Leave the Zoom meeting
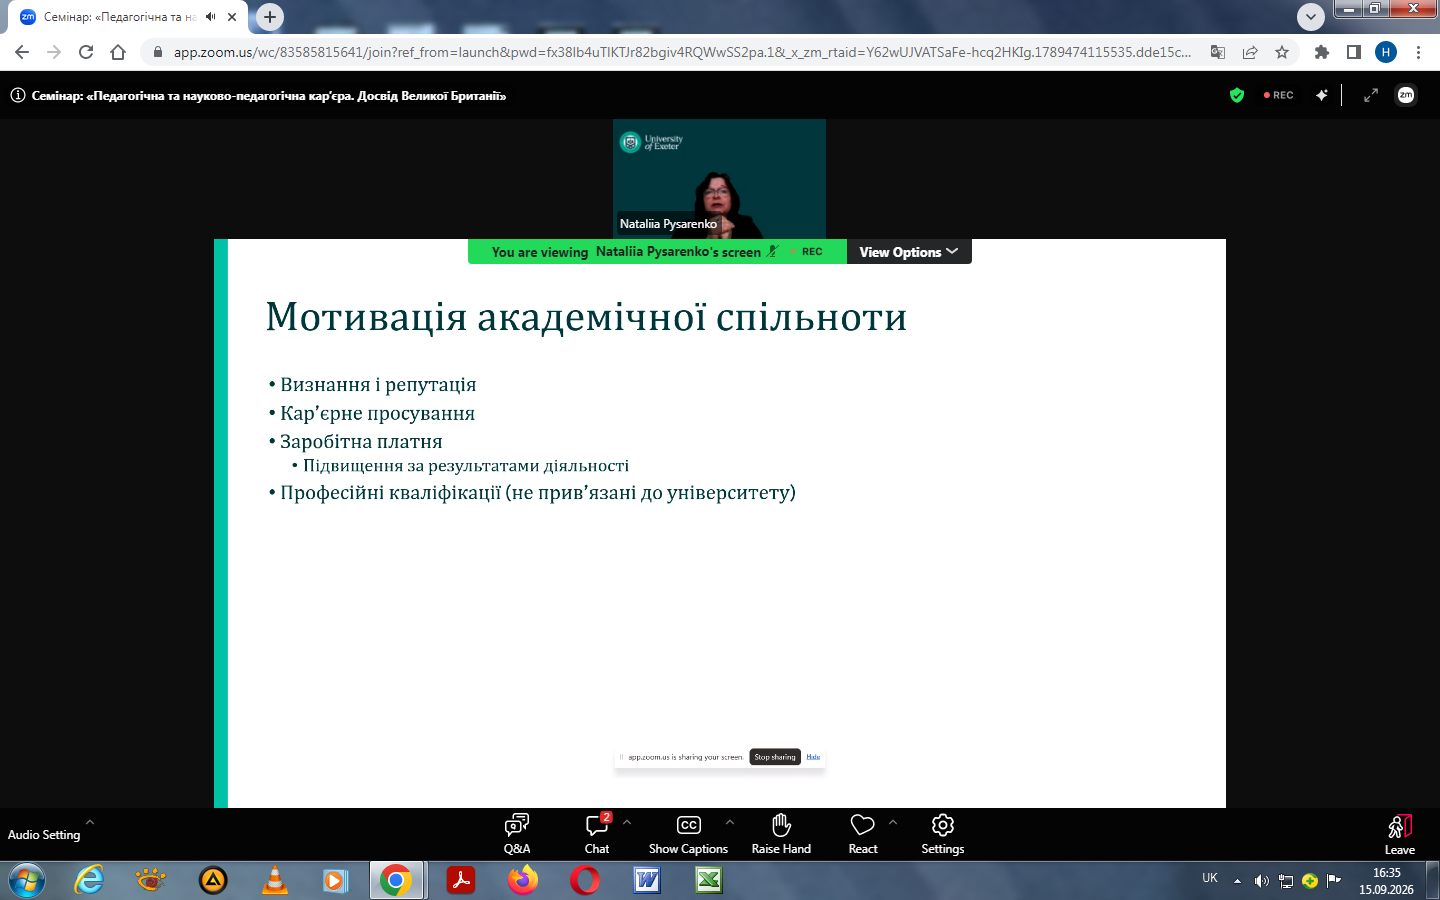1440x900 pixels. pos(1400,835)
